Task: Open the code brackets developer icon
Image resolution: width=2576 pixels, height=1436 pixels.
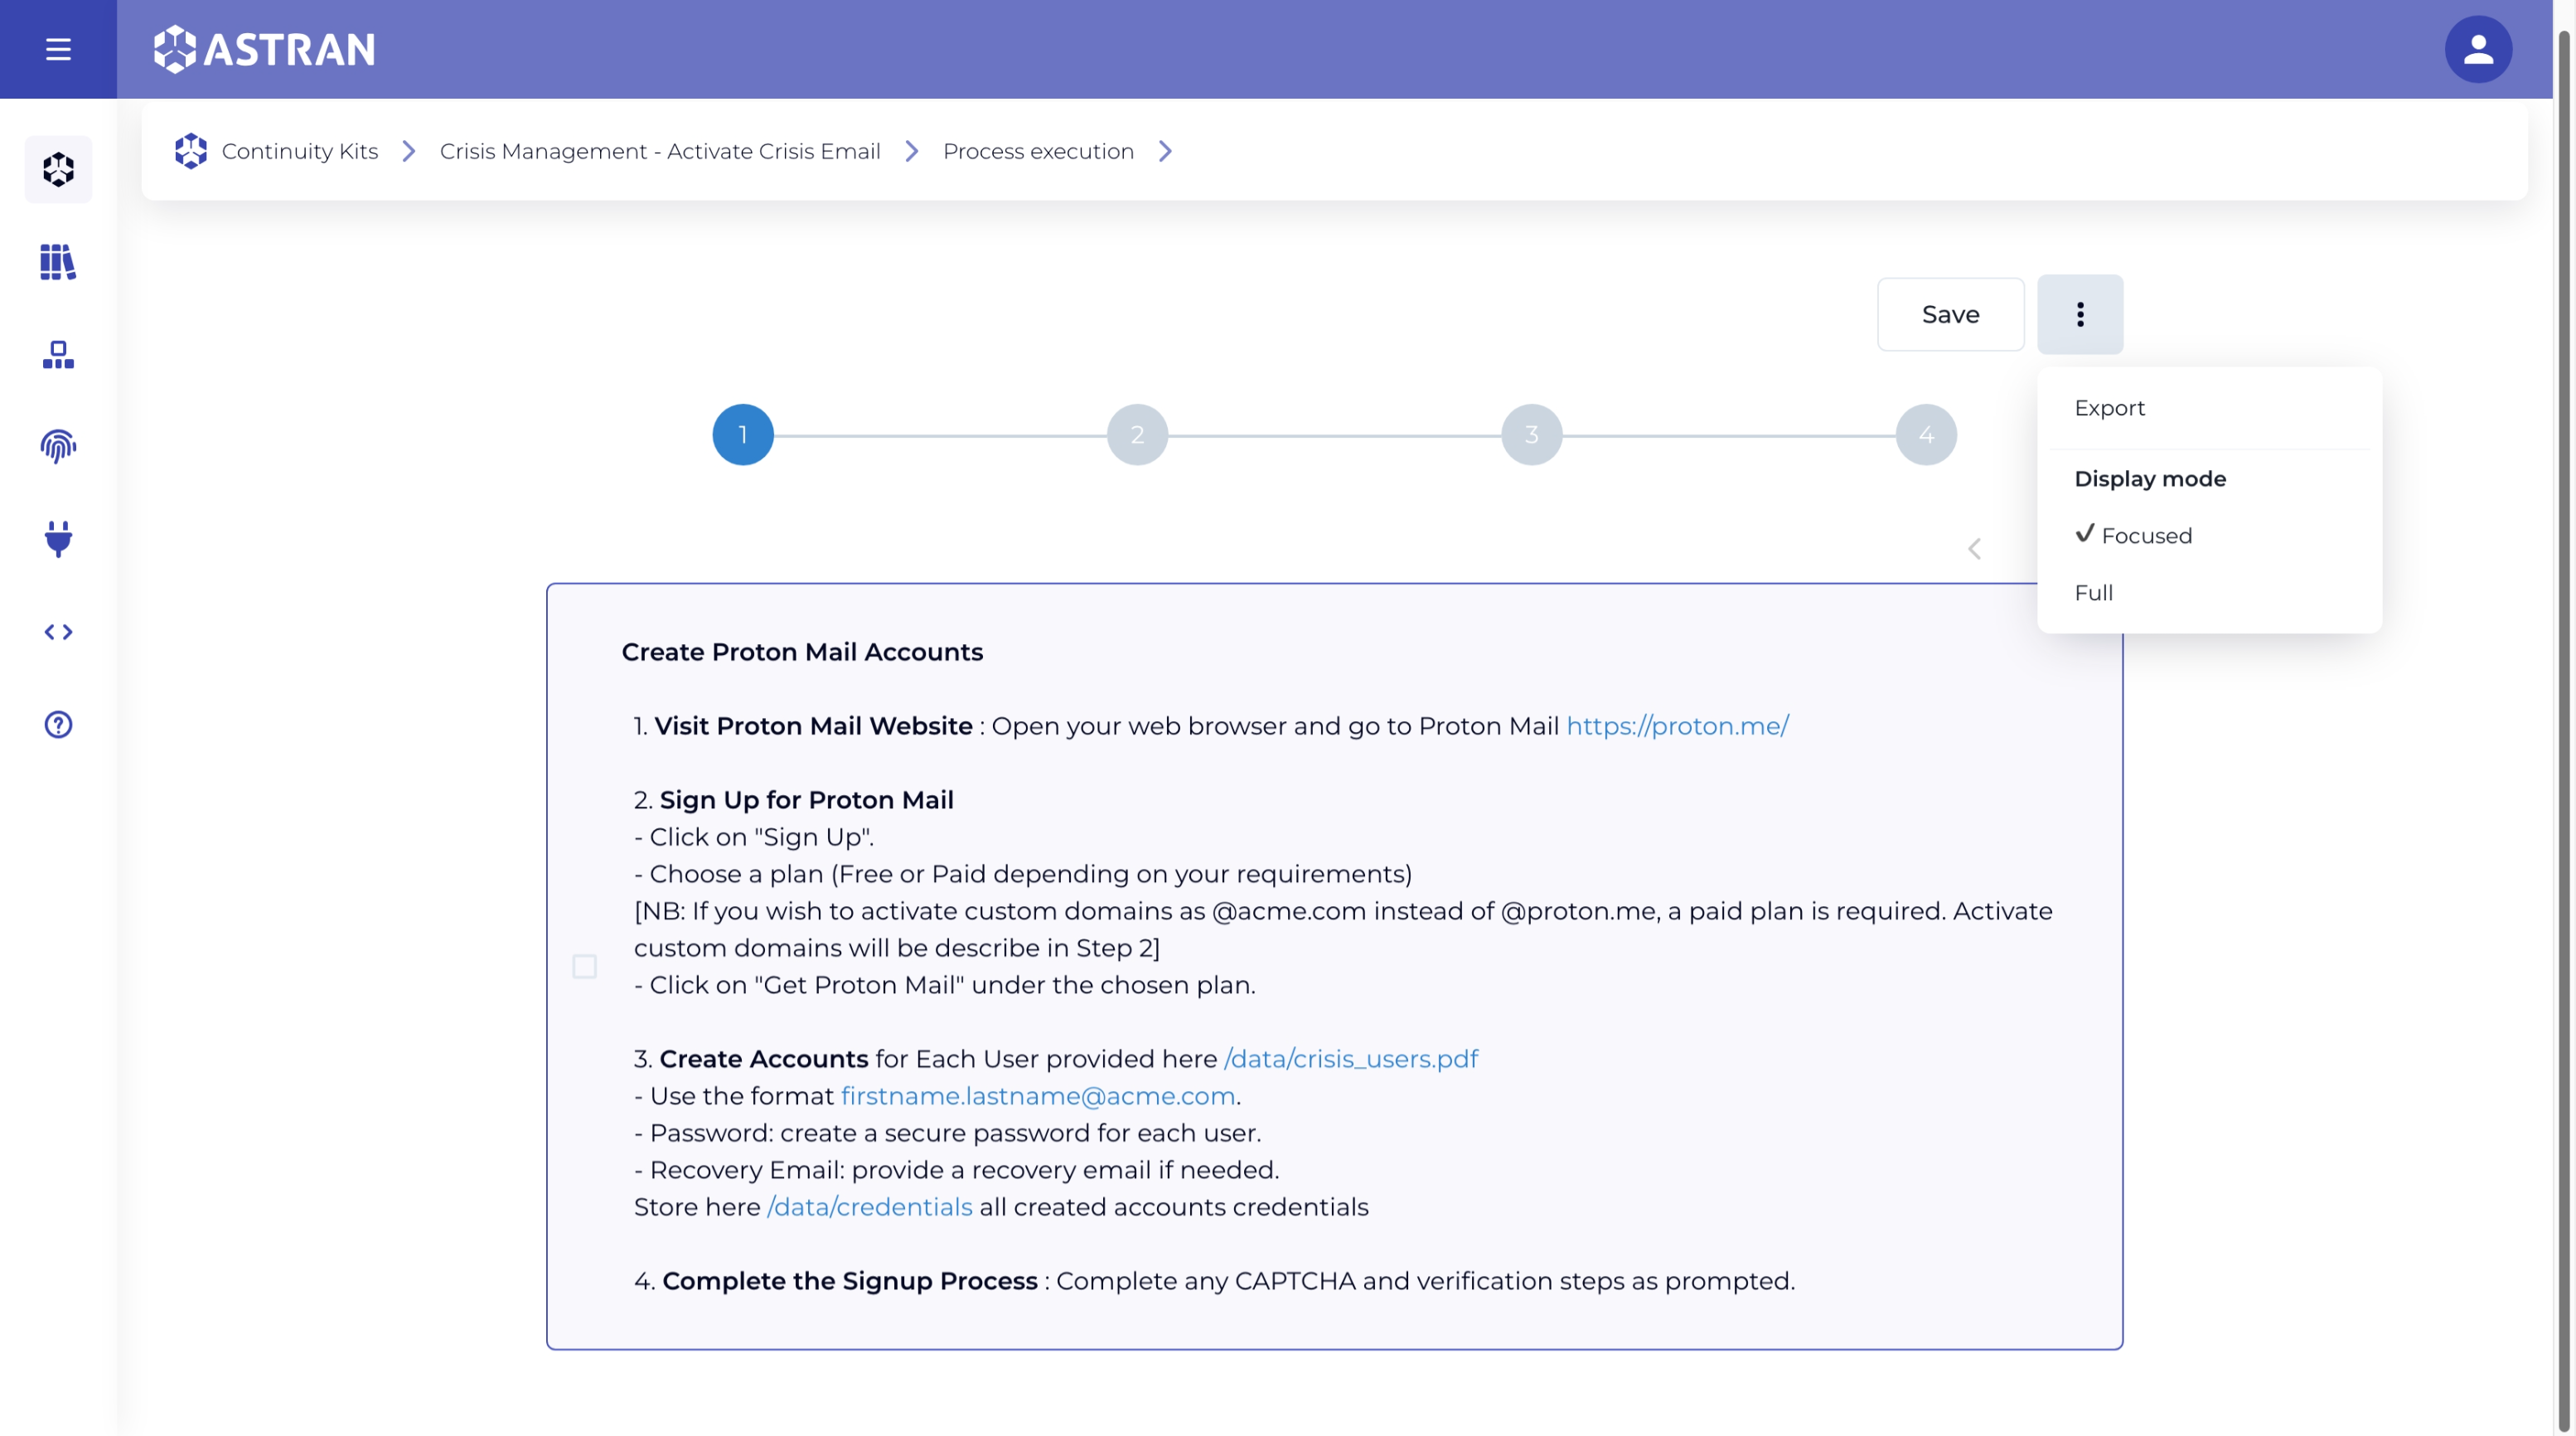Action: 58,632
